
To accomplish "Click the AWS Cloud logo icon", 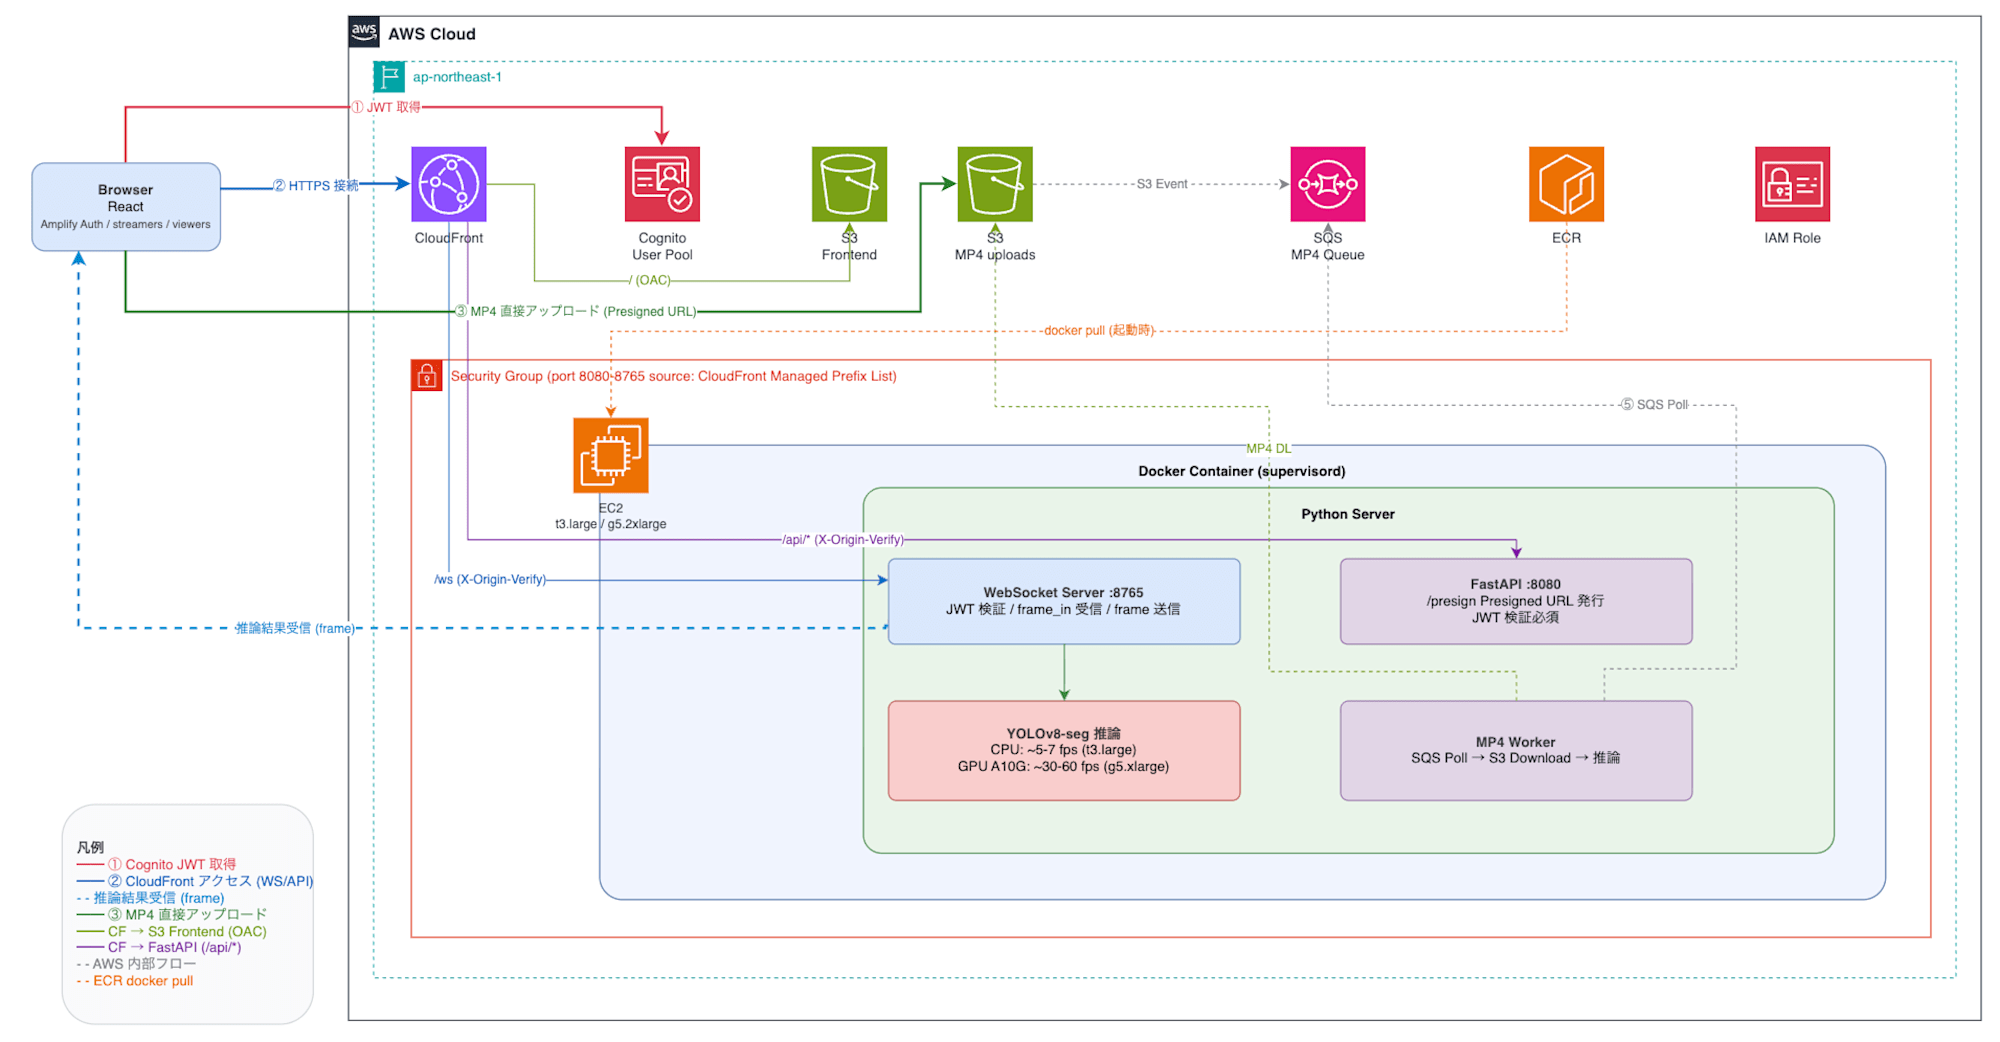I will [x=364, y=32].
